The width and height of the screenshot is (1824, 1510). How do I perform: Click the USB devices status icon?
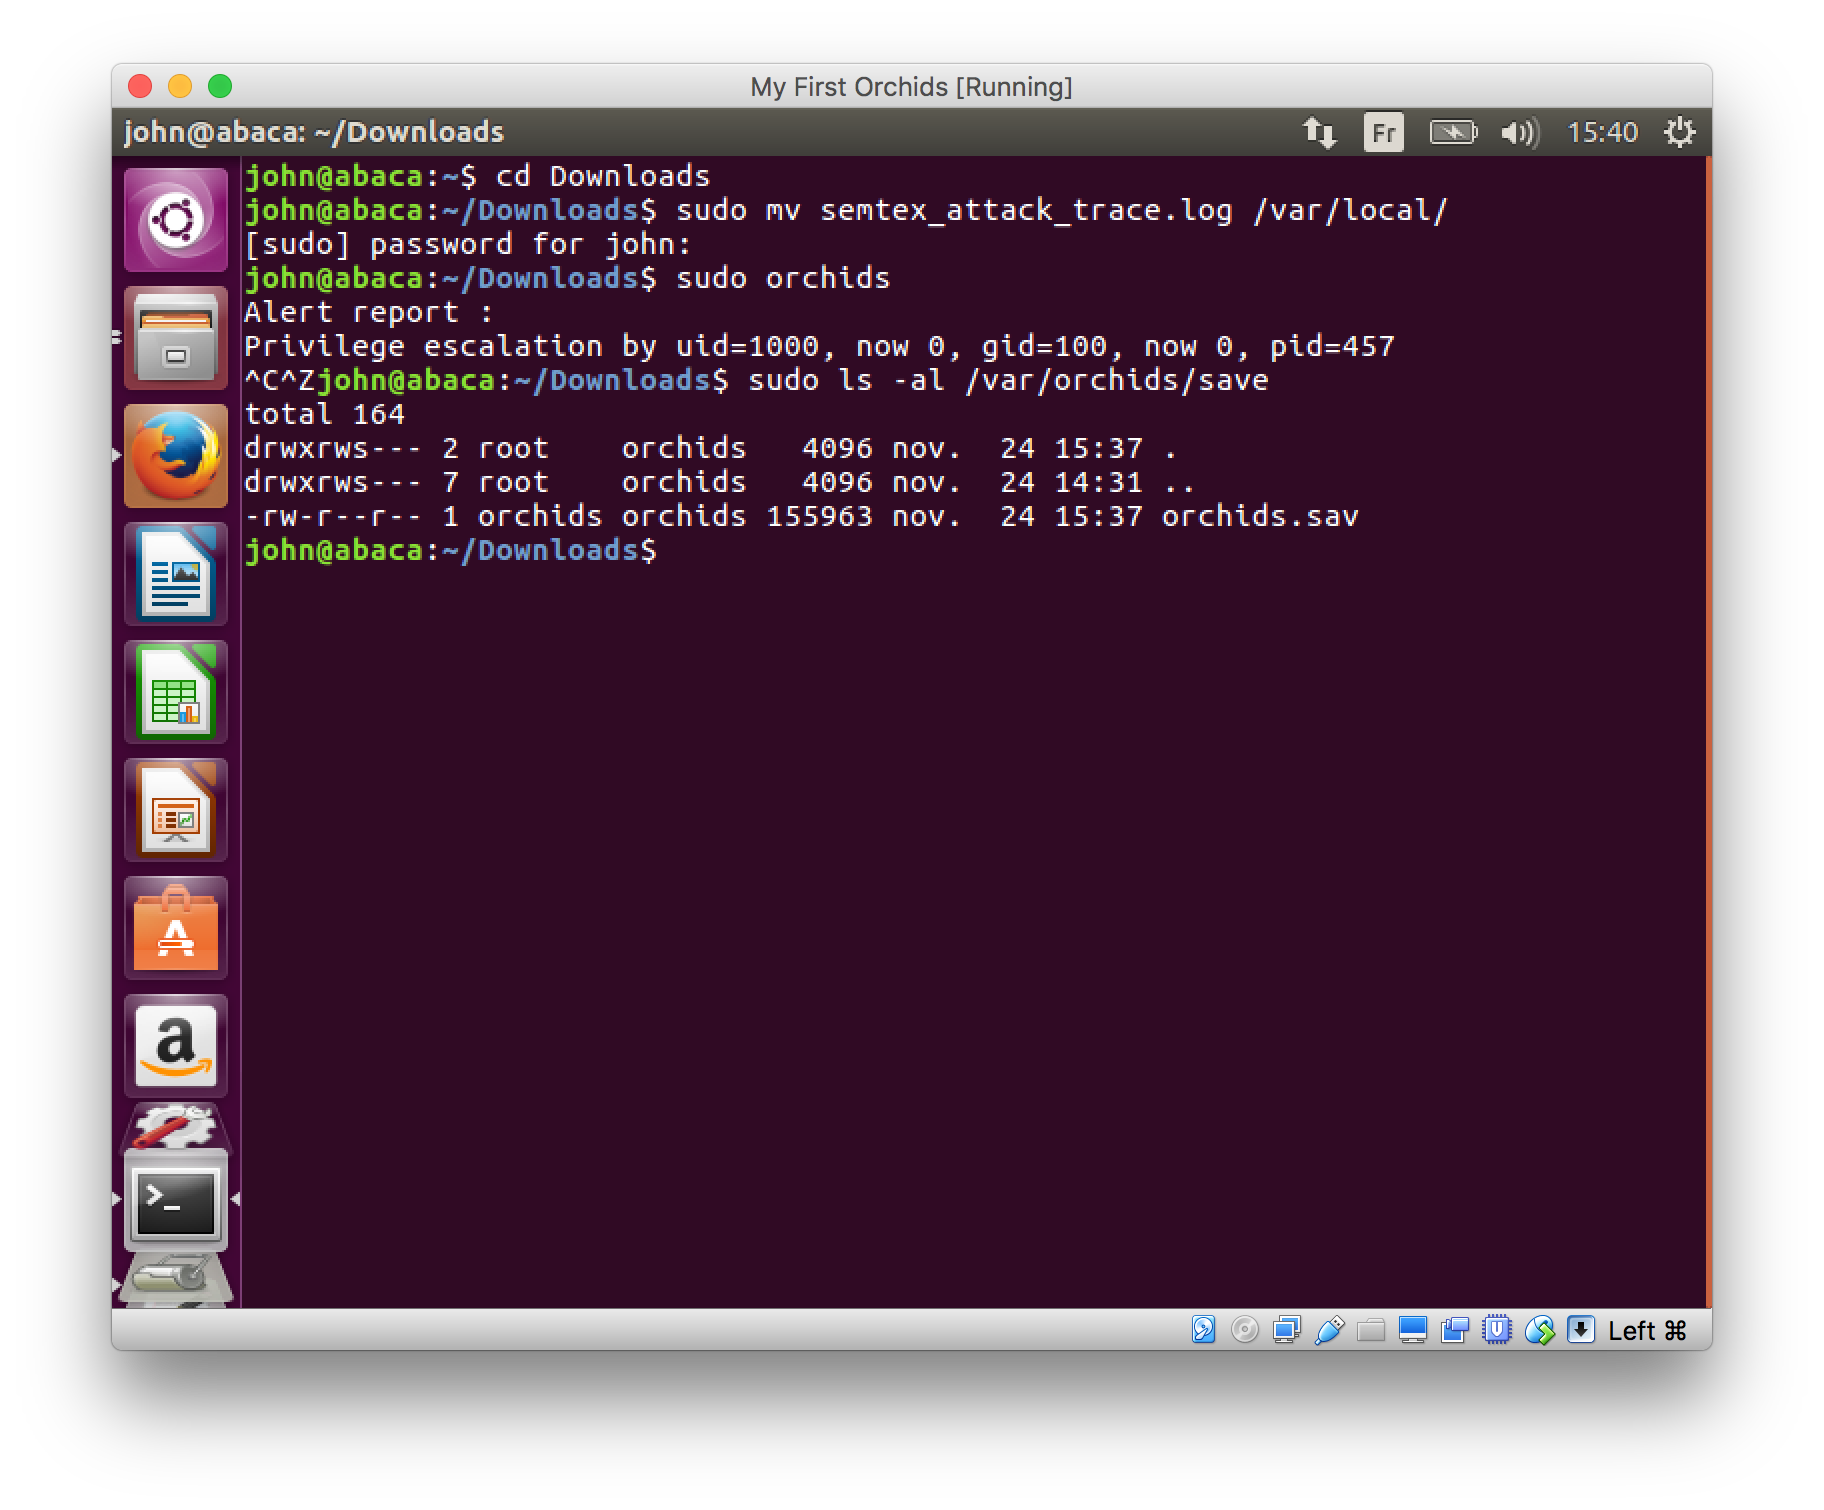(x=1329, y=1330)
